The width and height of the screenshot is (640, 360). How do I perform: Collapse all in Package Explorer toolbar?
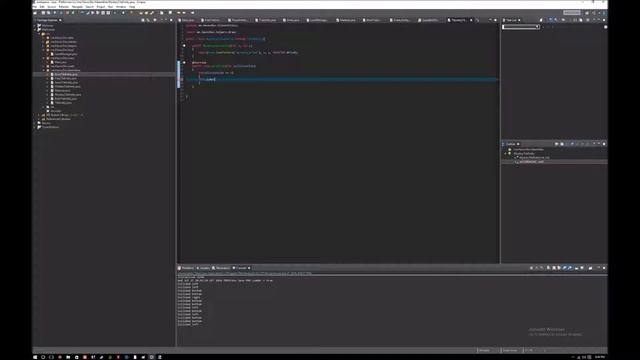coord(142,20)
